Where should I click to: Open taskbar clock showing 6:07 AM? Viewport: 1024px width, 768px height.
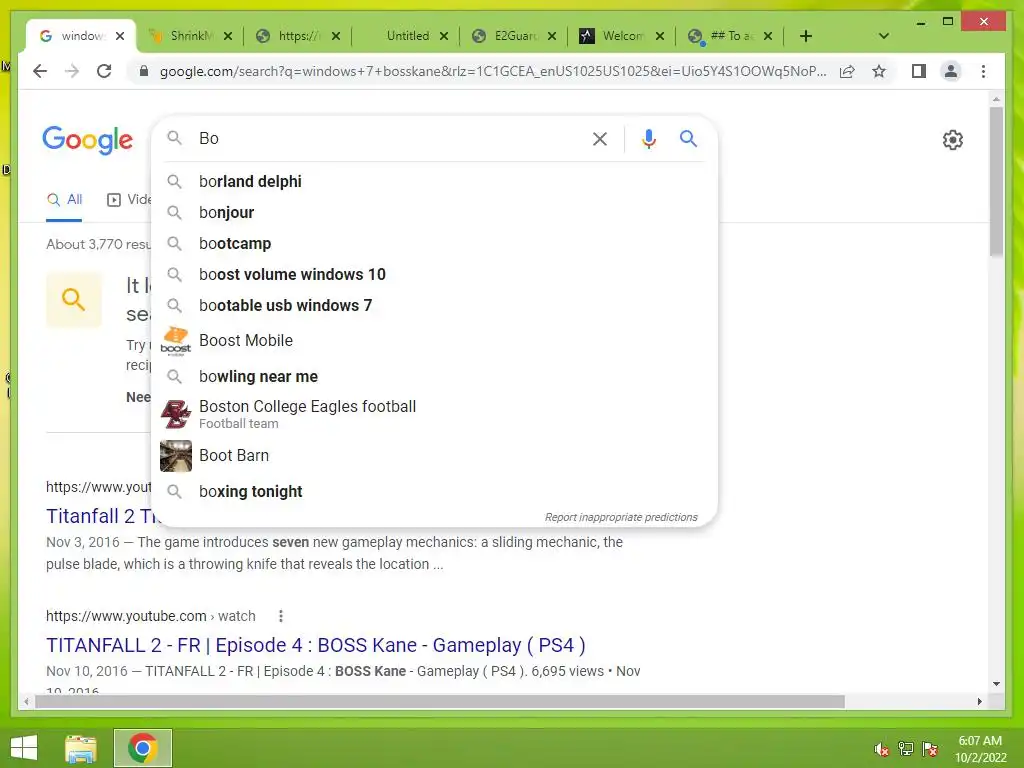[980, 749]
